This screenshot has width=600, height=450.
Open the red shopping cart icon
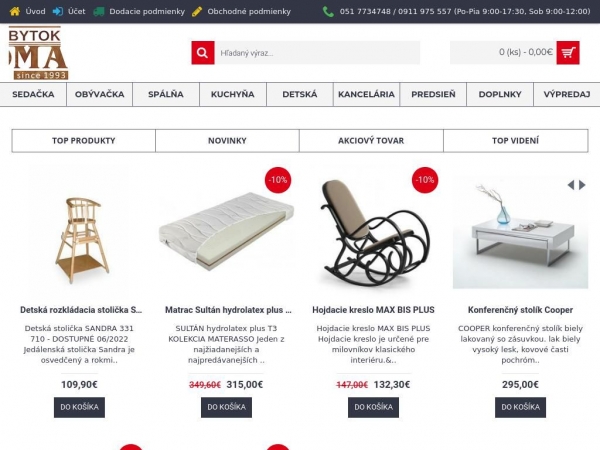(x=568, y=52)
